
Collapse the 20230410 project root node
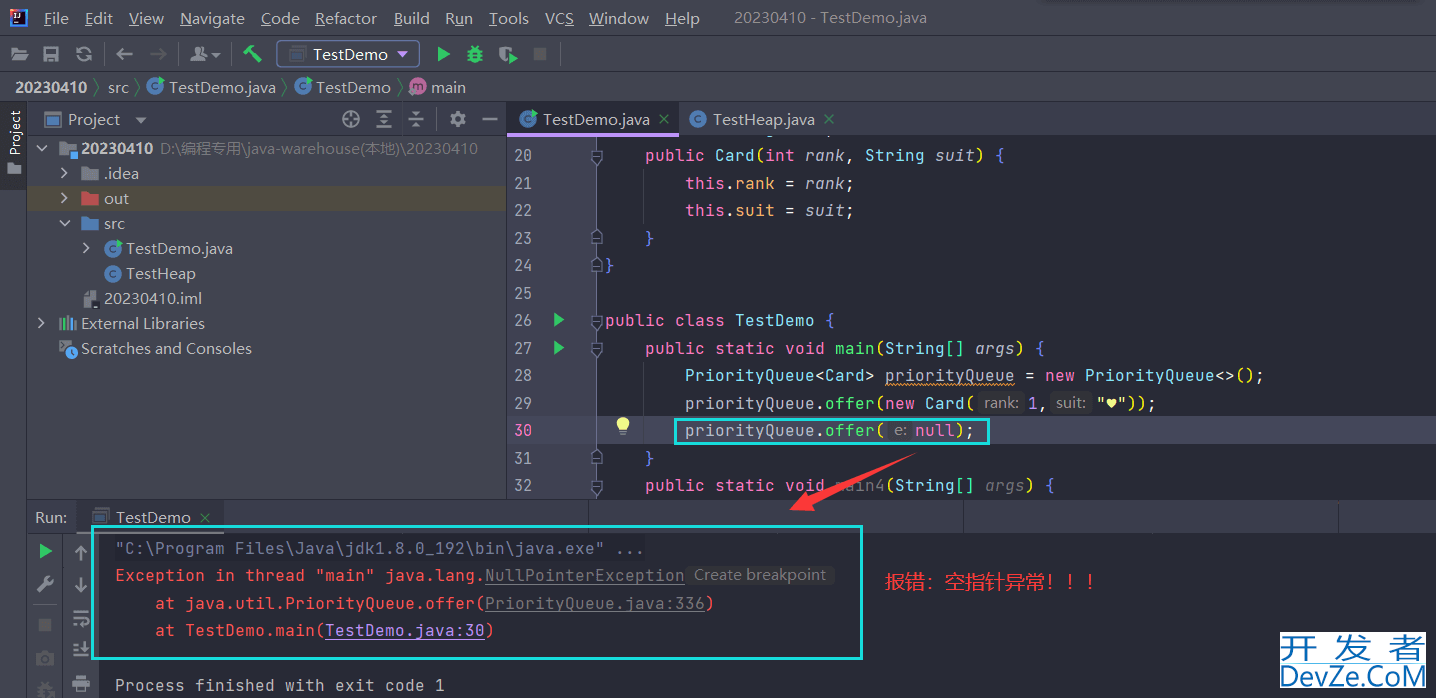click(x=41, y=148)
